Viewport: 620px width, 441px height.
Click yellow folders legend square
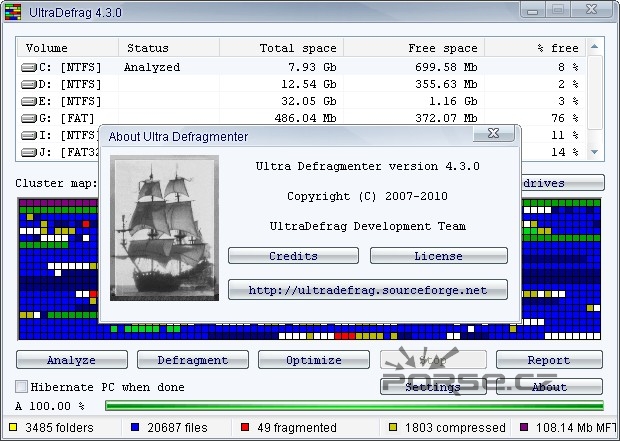[x=13, y=427]
